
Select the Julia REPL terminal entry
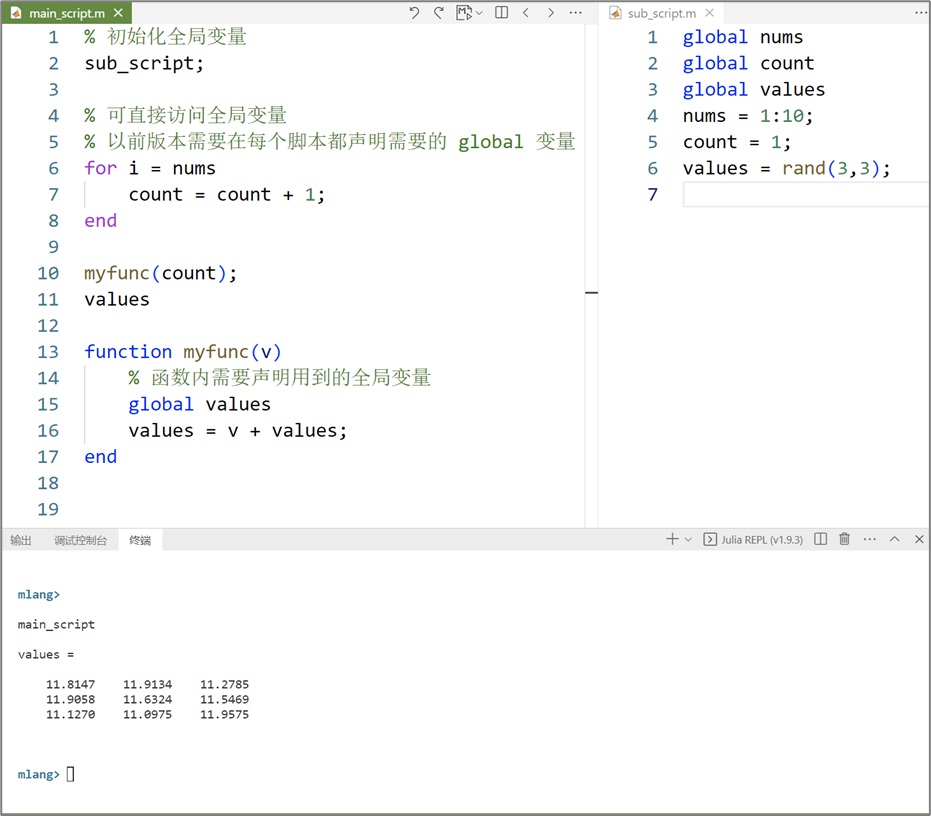pyautogui.click(x=752, y=538)
